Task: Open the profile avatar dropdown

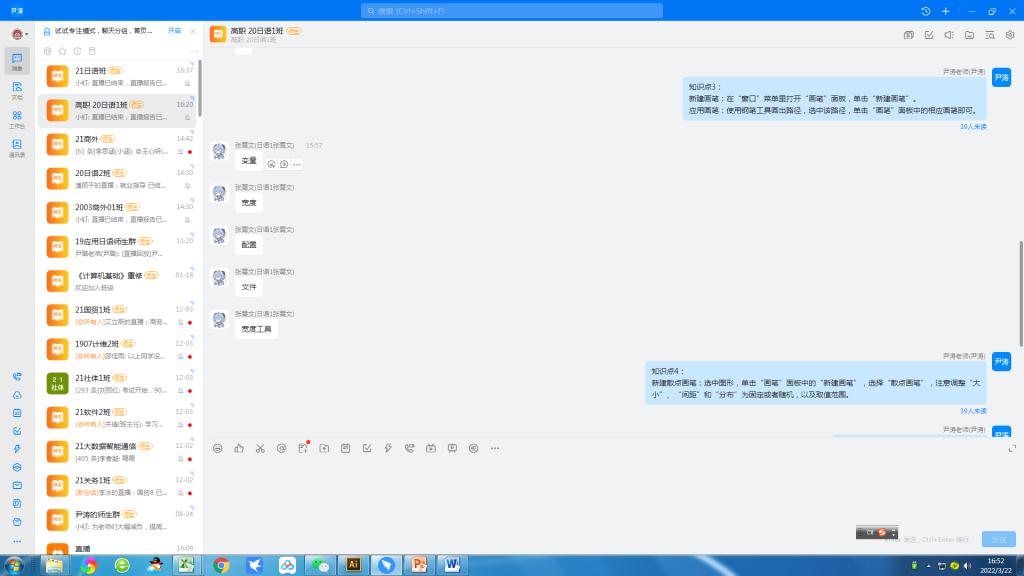Action: (18, 34)
